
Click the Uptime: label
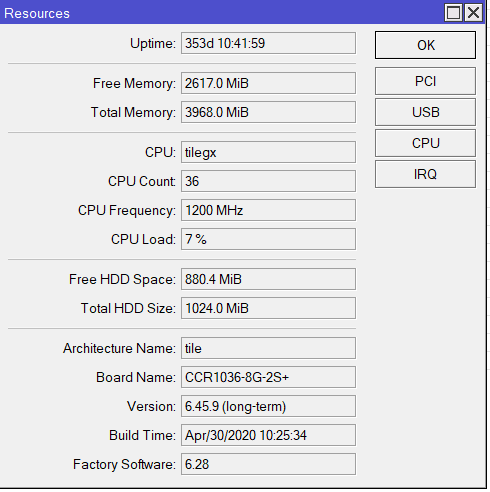(x=153, y=44)
